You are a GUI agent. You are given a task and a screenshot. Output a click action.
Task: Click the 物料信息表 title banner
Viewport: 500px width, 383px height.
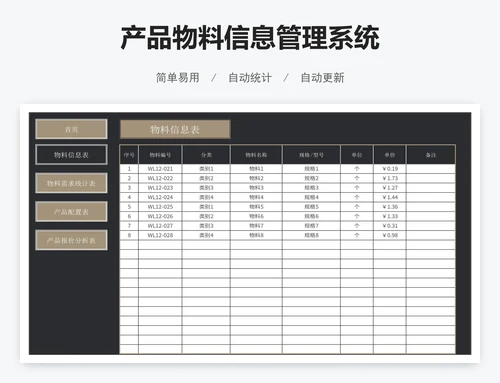click(x=175, y=129)
